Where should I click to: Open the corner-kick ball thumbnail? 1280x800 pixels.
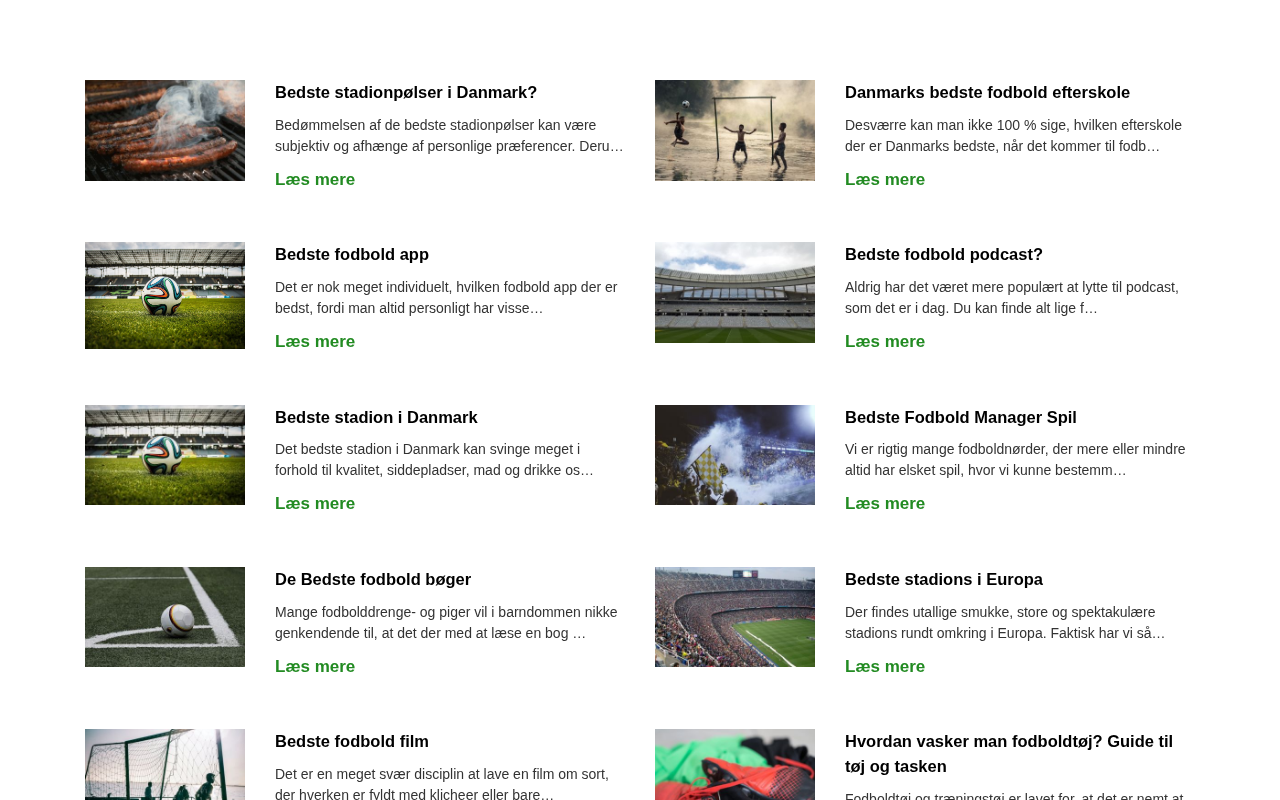click(165, 617)
